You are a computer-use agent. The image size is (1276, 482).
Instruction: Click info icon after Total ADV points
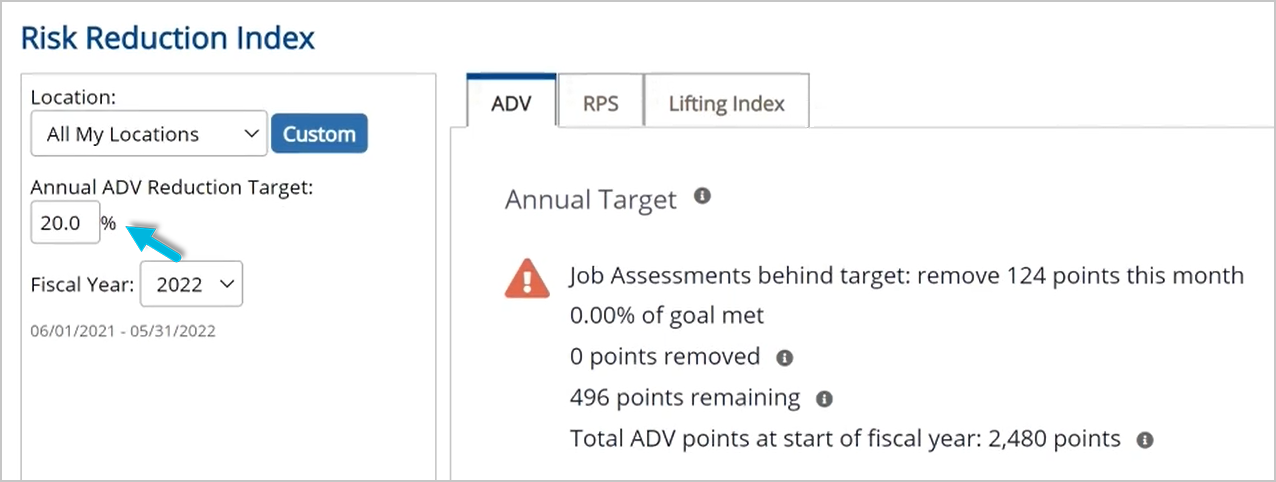tap(1145, 439)
